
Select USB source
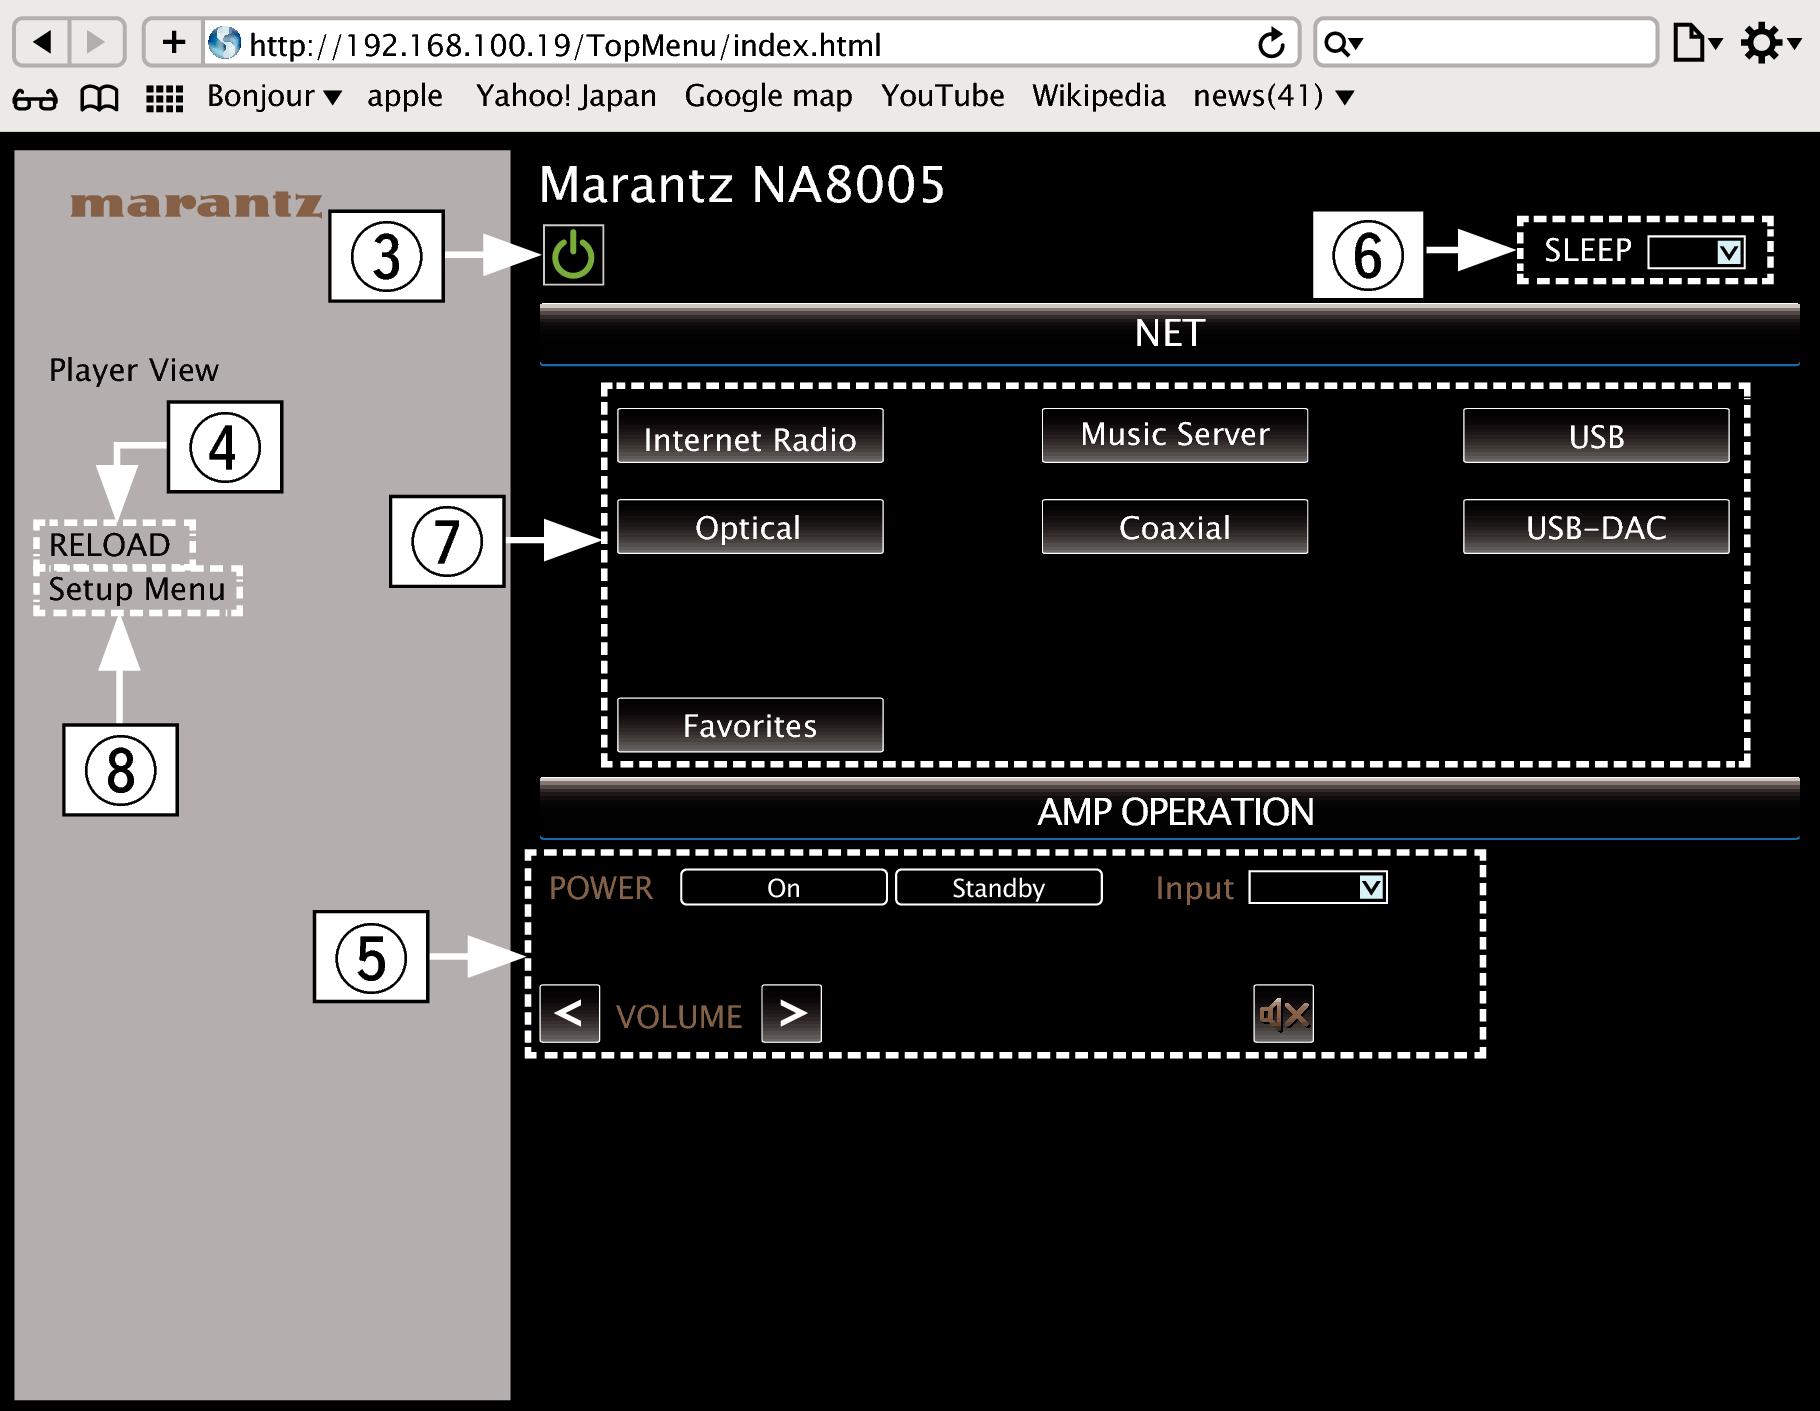tap(1596, 436)
